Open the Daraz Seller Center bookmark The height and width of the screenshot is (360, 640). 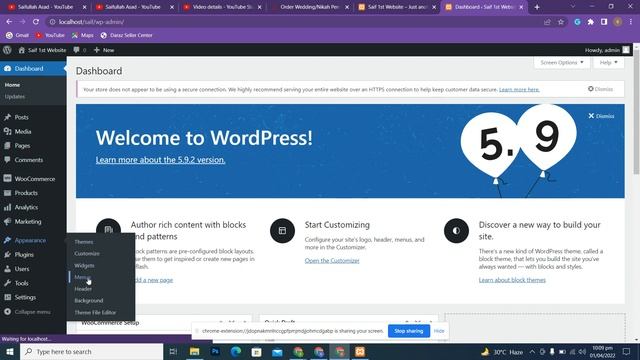point(127,36)
